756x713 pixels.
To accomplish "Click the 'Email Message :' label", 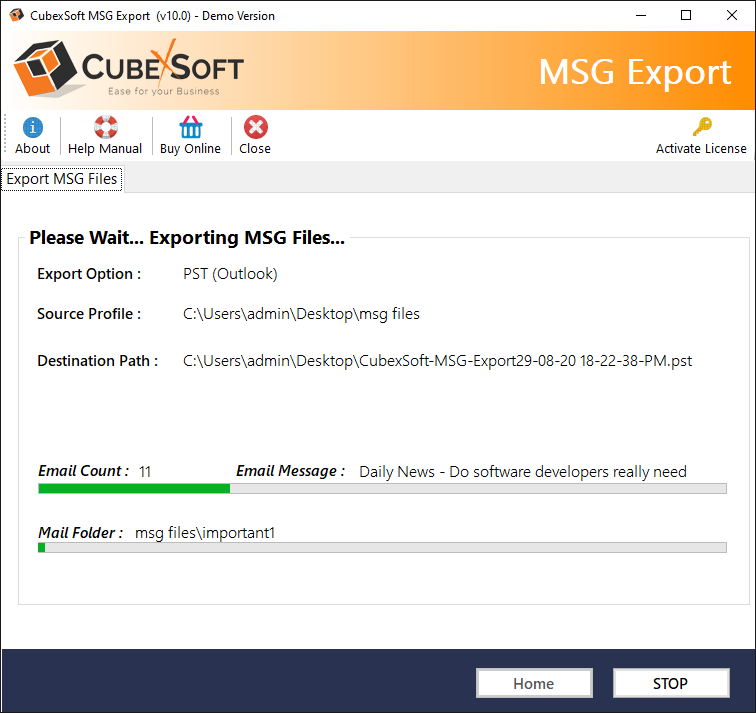I will coord(290,471).
